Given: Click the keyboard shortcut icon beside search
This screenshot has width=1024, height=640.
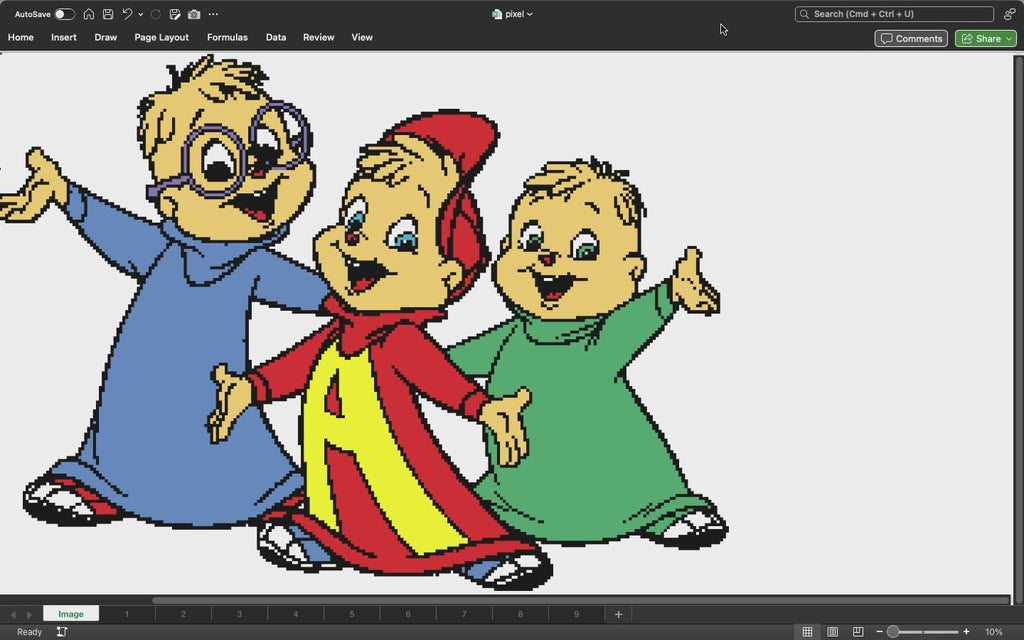Looking at the screenshot, I should point(1008,13).
